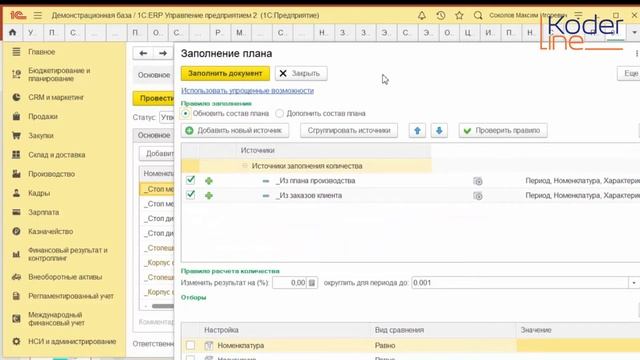The width and height of the screenshot is (640, 360).
Task: Open main hamburger menu near 1C logo
Action: pos(38,16)
